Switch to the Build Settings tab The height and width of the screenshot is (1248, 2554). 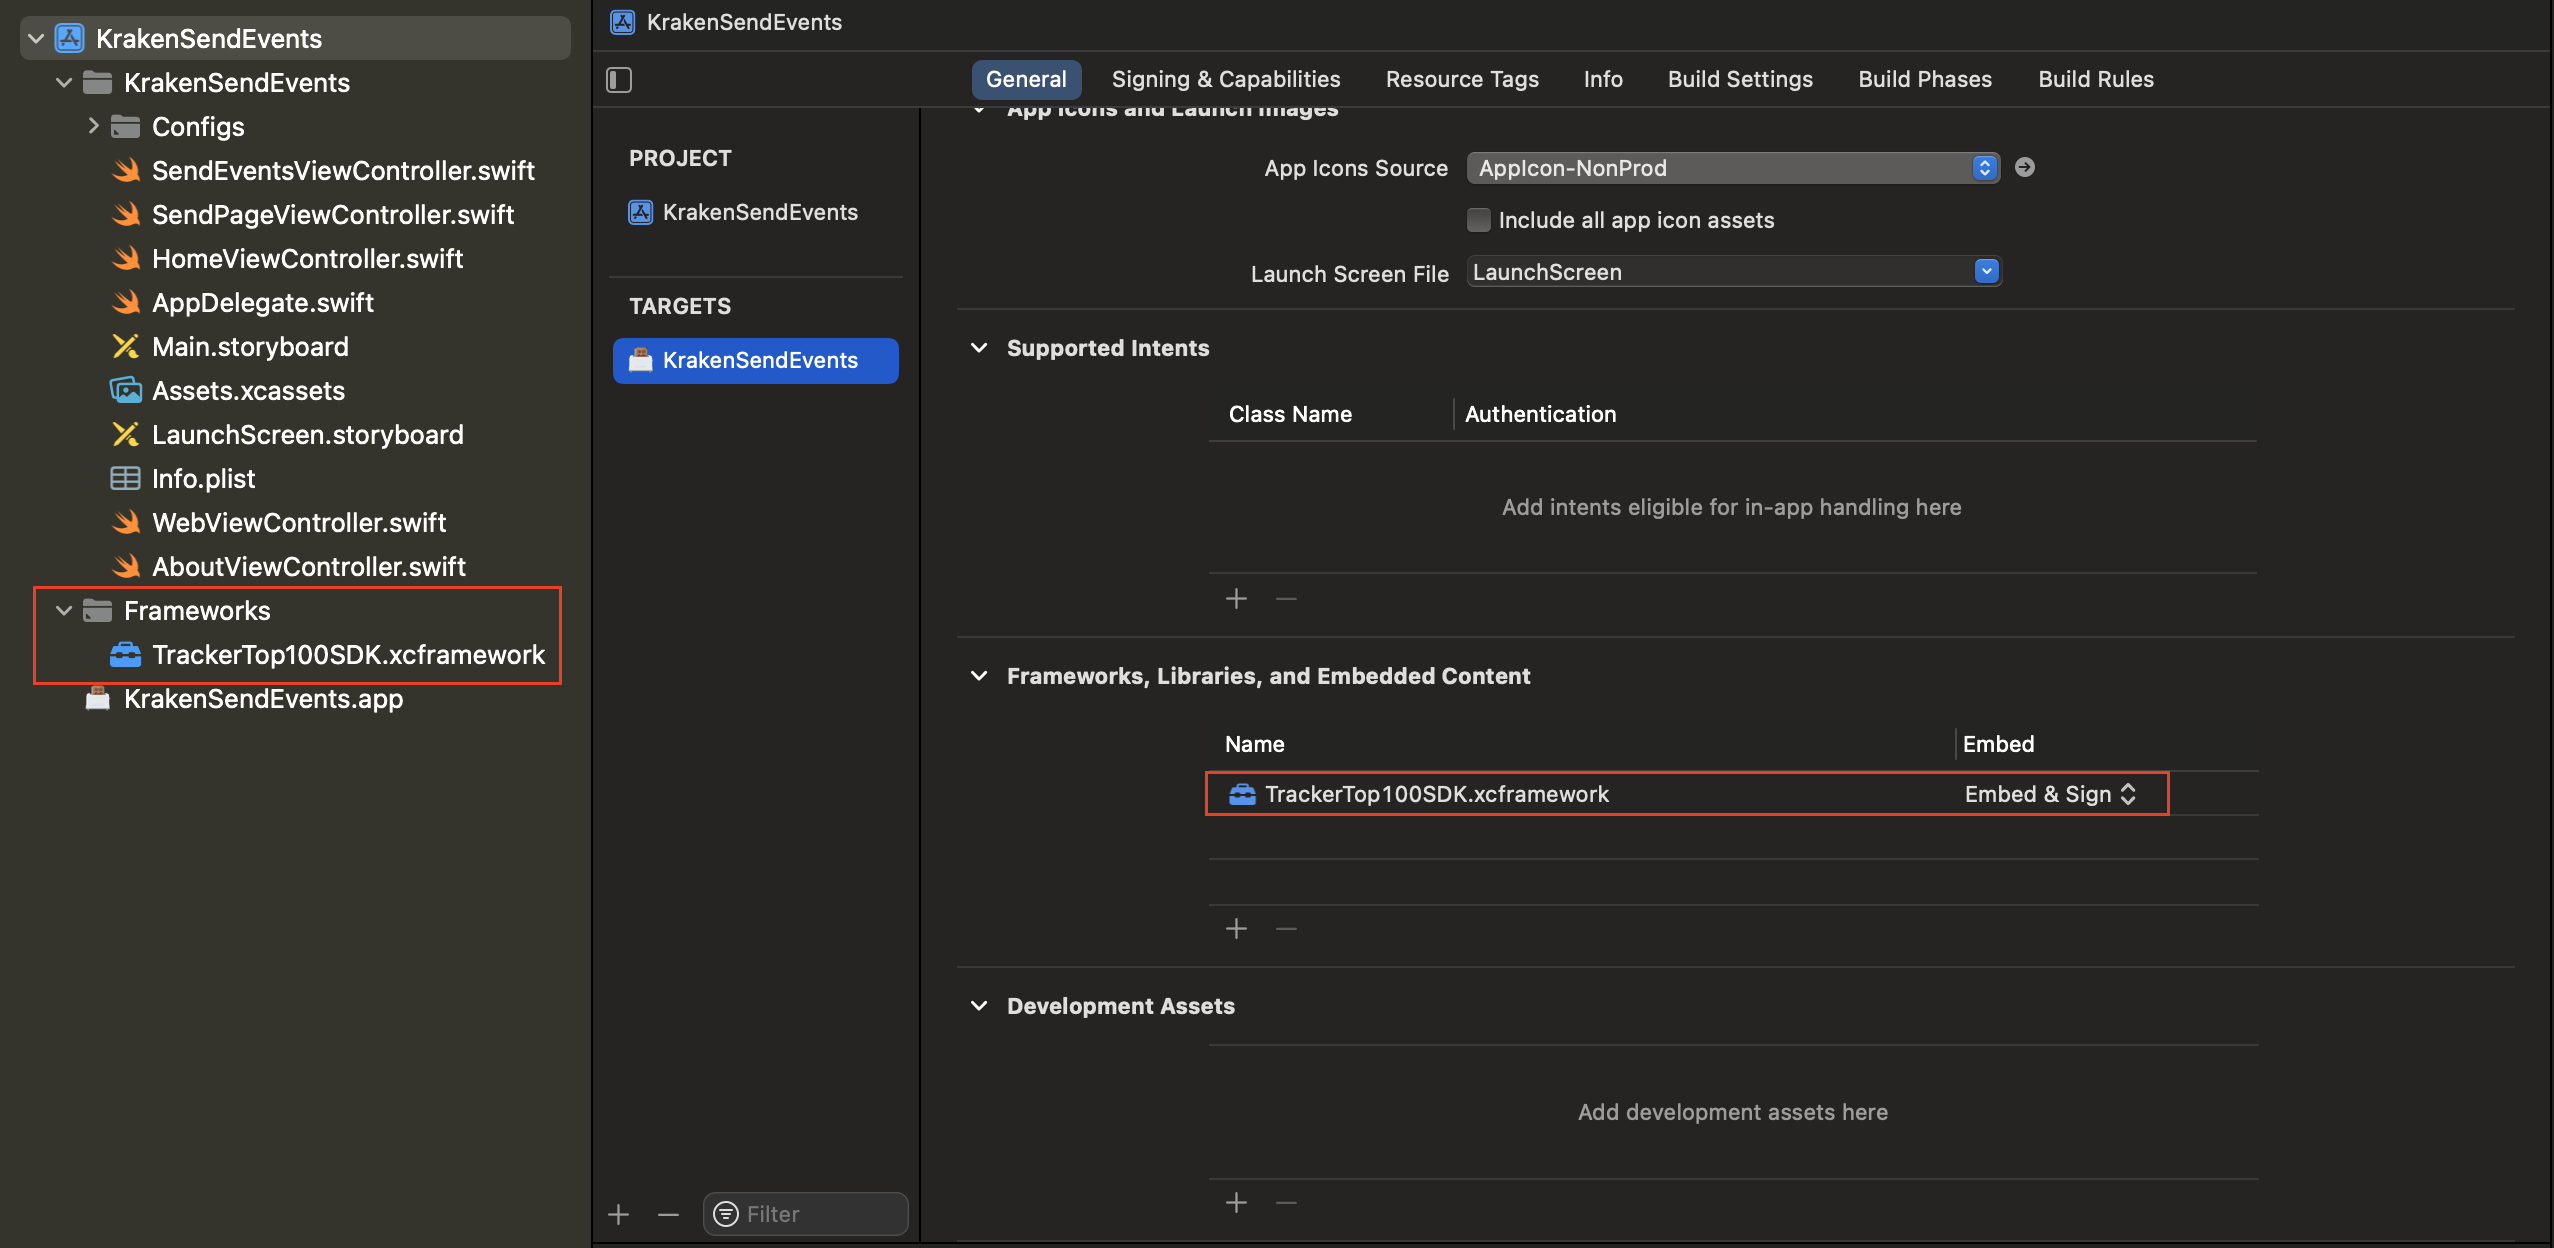(1739, 79)
